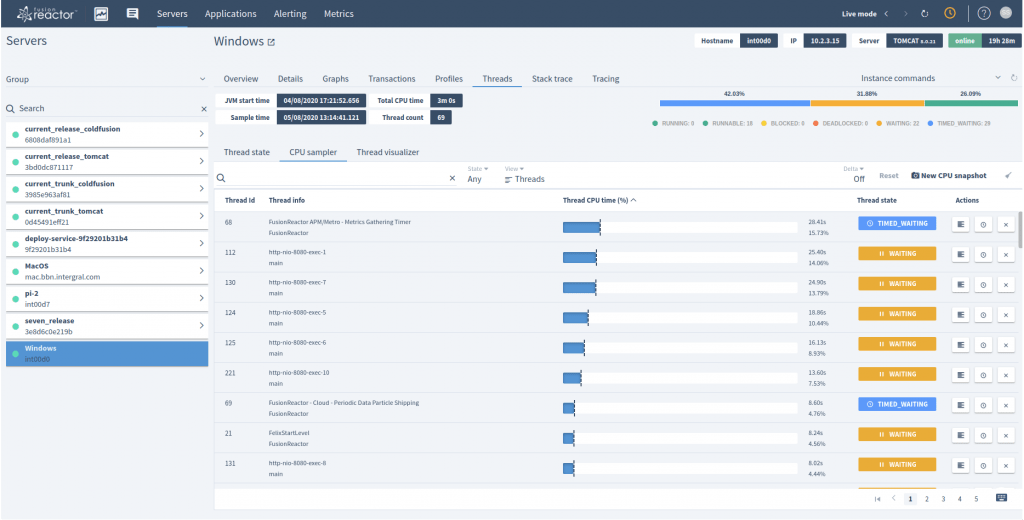
Task: Open stack trace icon for thread 21
Action: (961, 434)
